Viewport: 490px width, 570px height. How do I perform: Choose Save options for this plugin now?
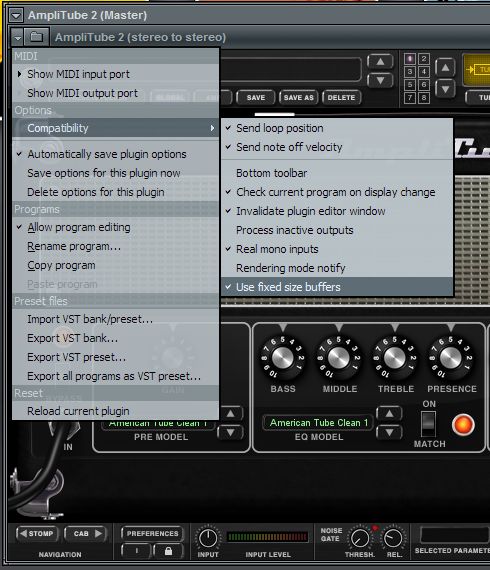pos(116,173)
